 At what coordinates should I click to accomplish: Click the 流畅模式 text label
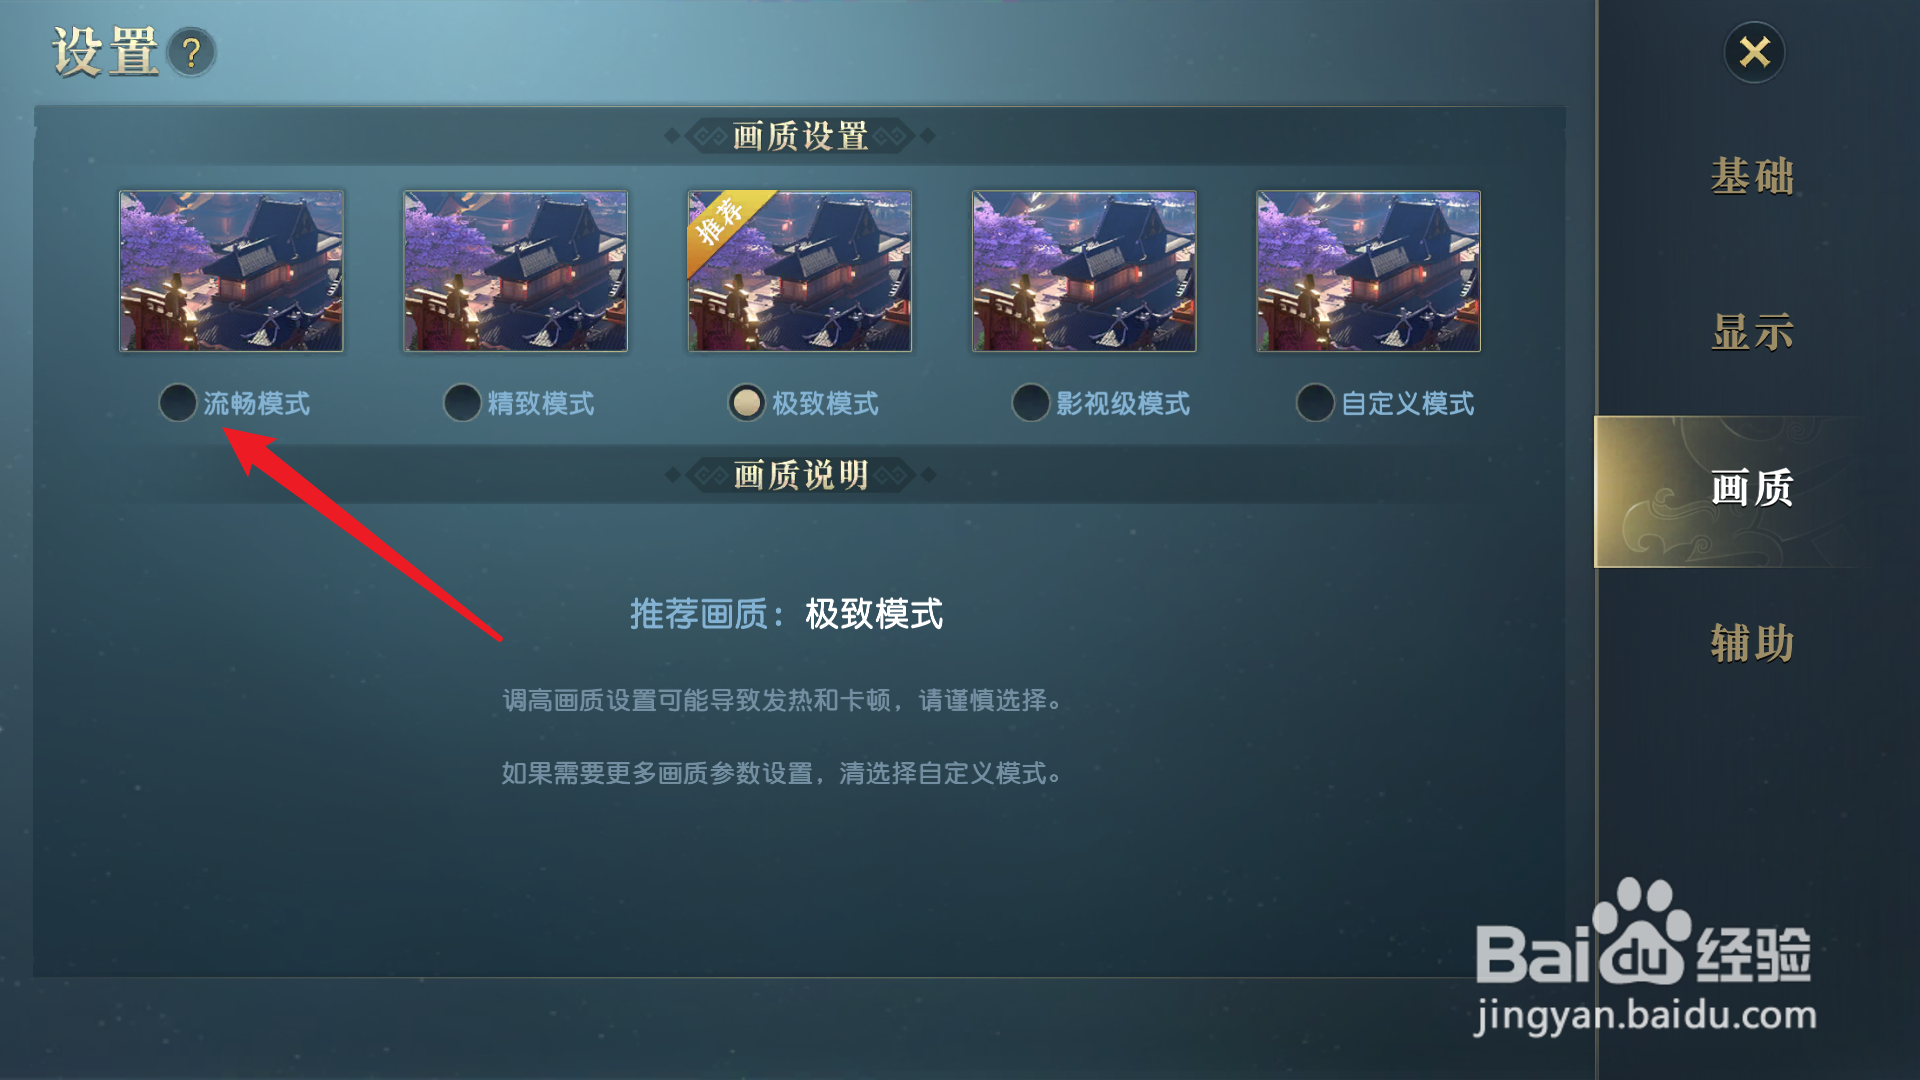coord(257,404)
